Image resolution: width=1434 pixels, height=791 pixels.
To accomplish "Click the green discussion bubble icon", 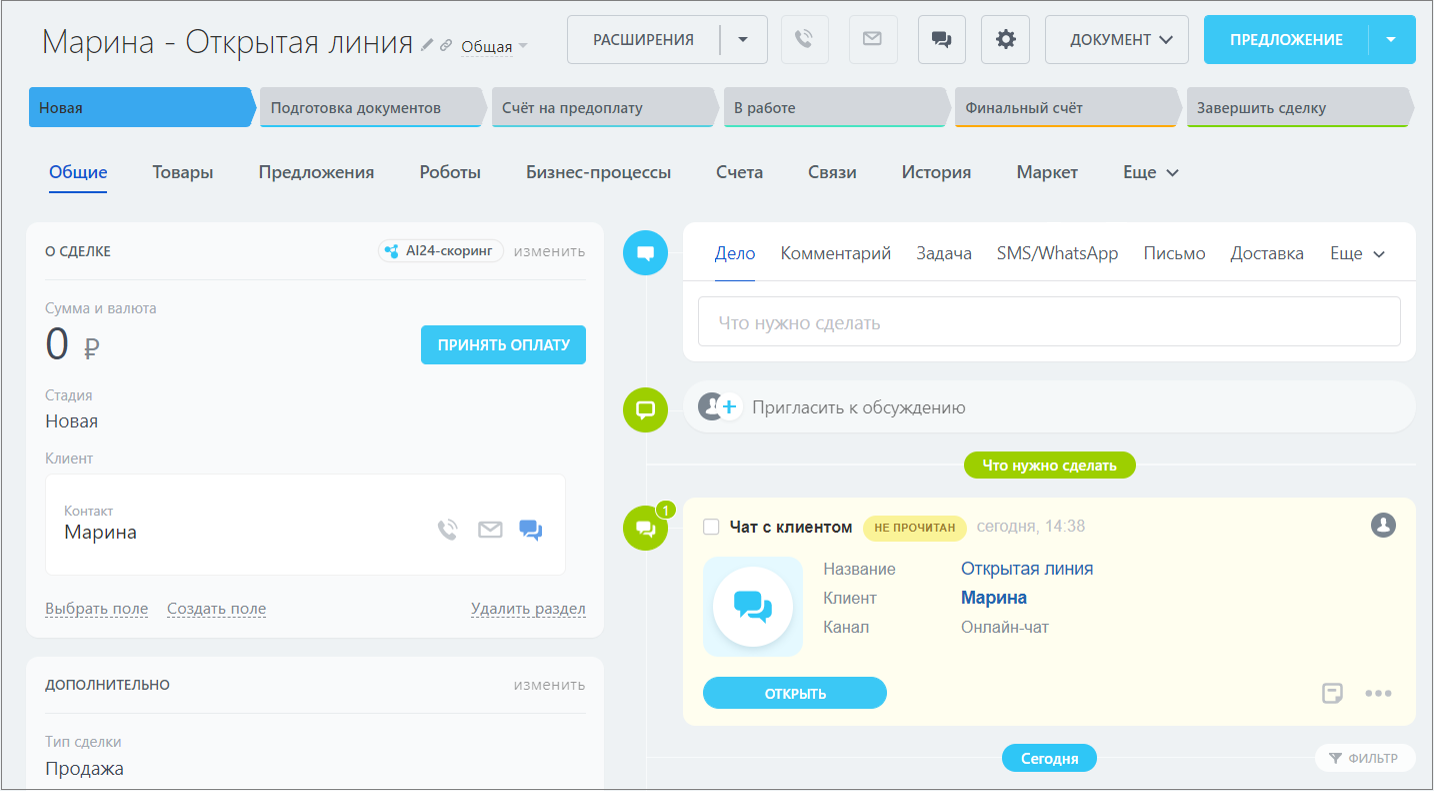I will [645, 410].
